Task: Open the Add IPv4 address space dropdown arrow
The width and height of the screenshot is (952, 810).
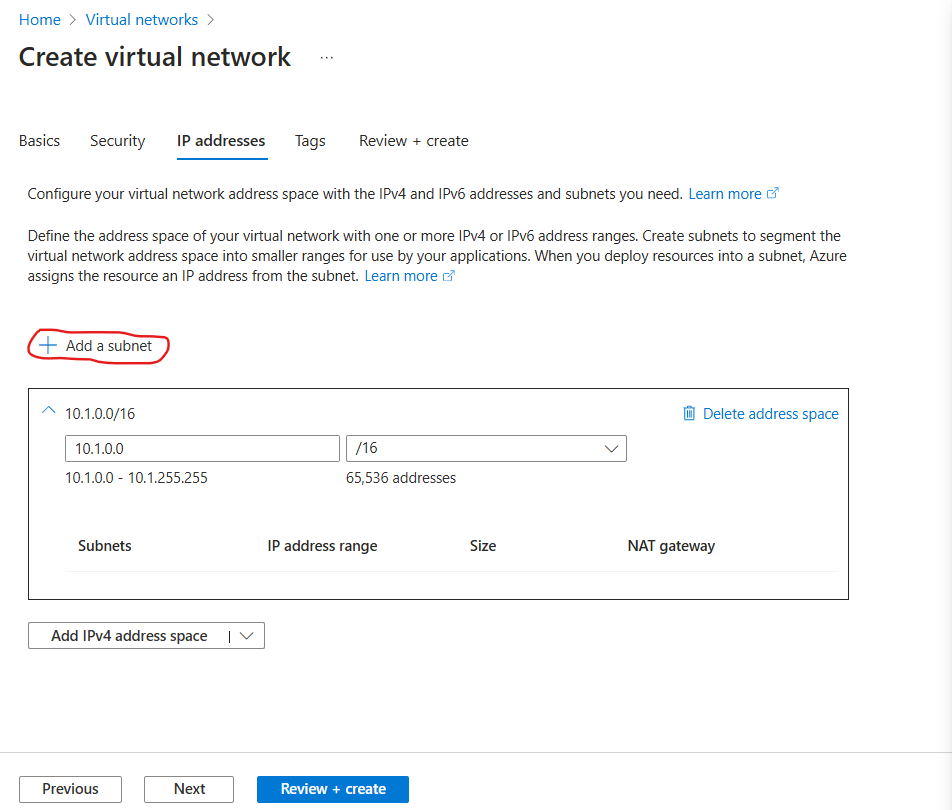Action: (x=248, y=635)
